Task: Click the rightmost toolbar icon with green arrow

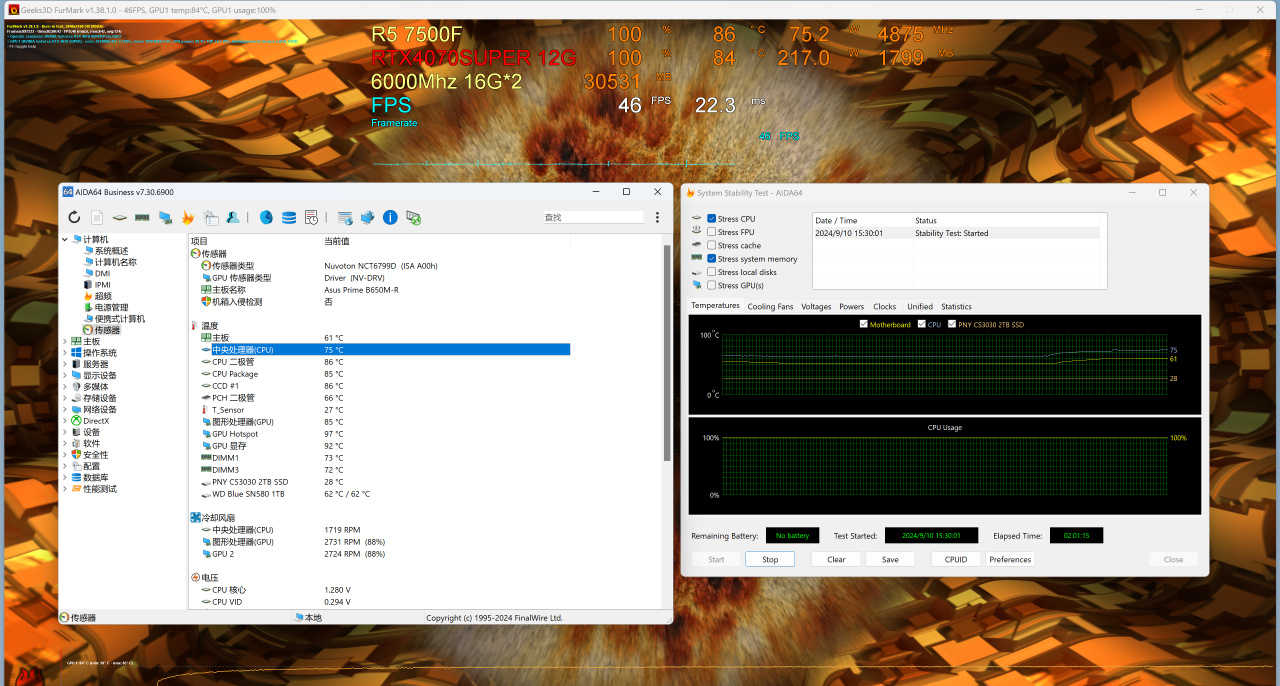Action: (413, 217)
